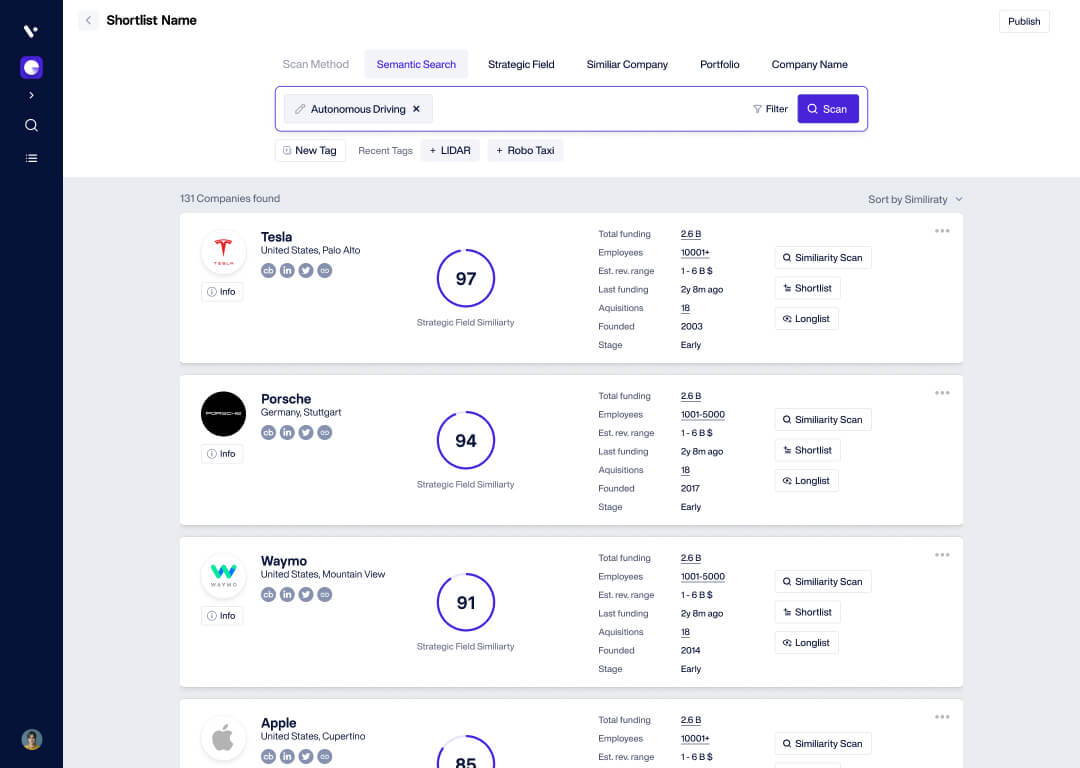Image resolution: width=1080 pixels, height=768 pixels.
Task: Open Porsche's Crunchbase icon
Action: click(268, 433)
